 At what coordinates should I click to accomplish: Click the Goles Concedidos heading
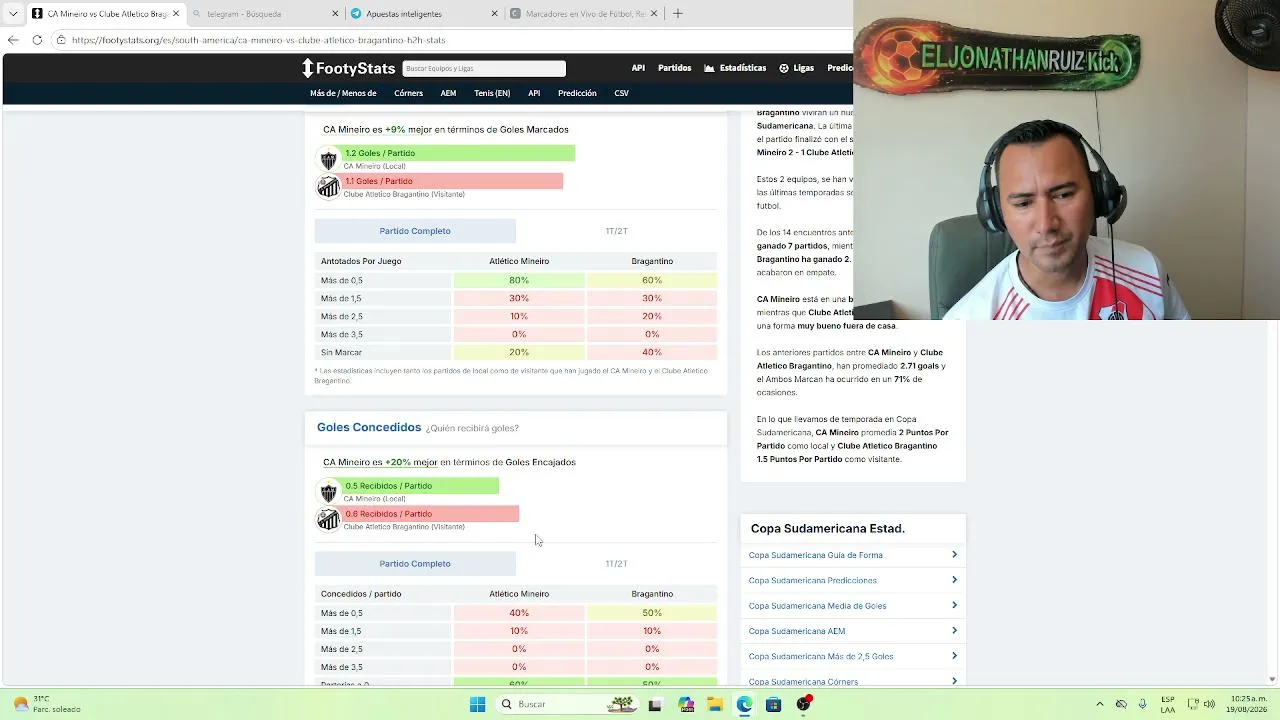369,427
